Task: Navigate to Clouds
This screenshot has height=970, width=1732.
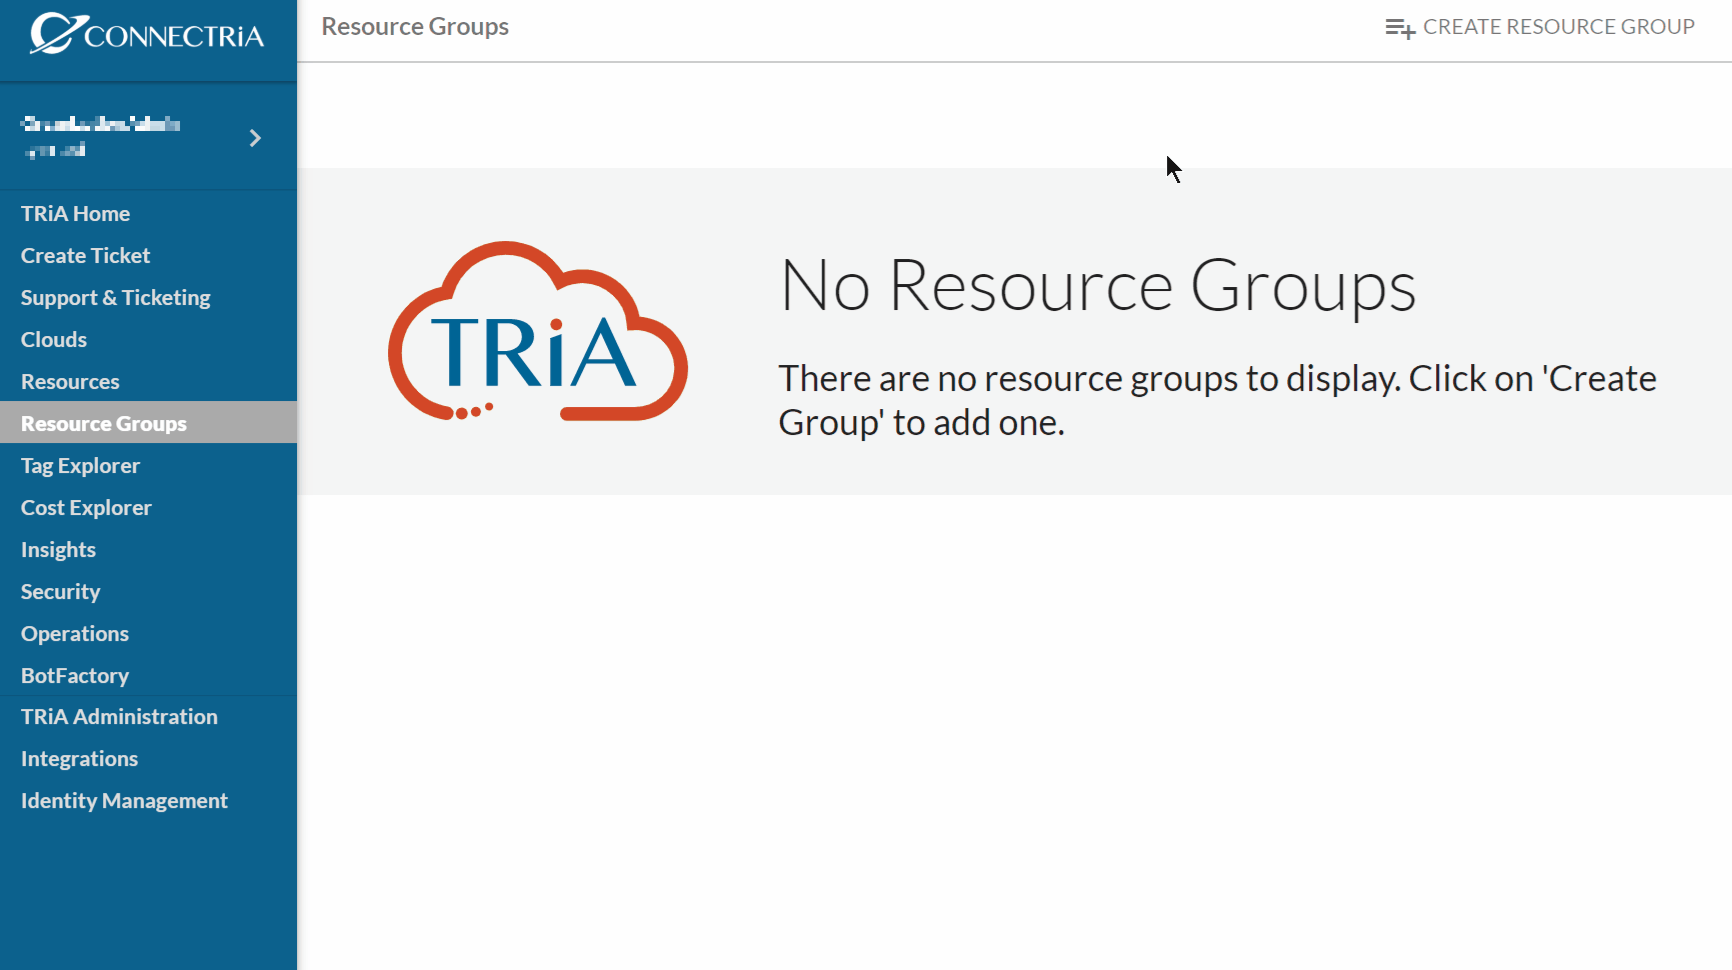Action: coord(148,339)
